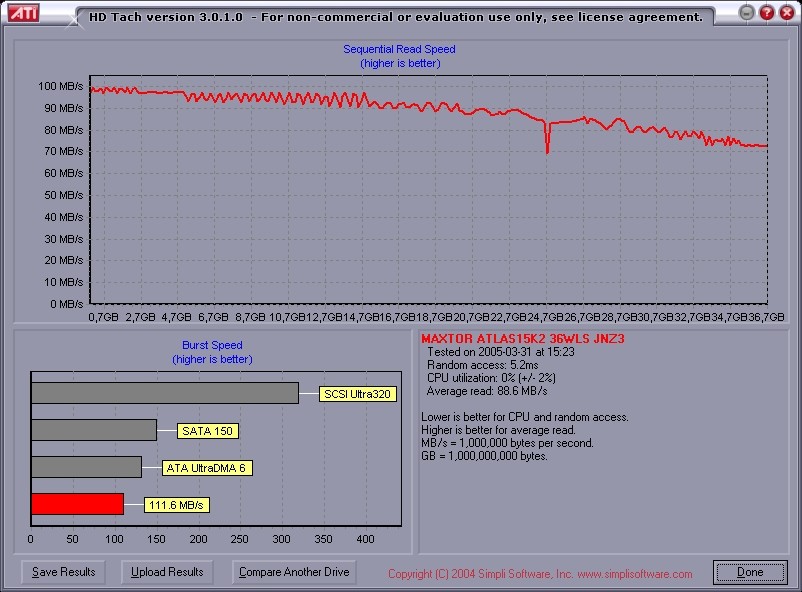Click the 0 MB/s axis label
This screenshot has height=592, width=802.
[x=66, y=304]
